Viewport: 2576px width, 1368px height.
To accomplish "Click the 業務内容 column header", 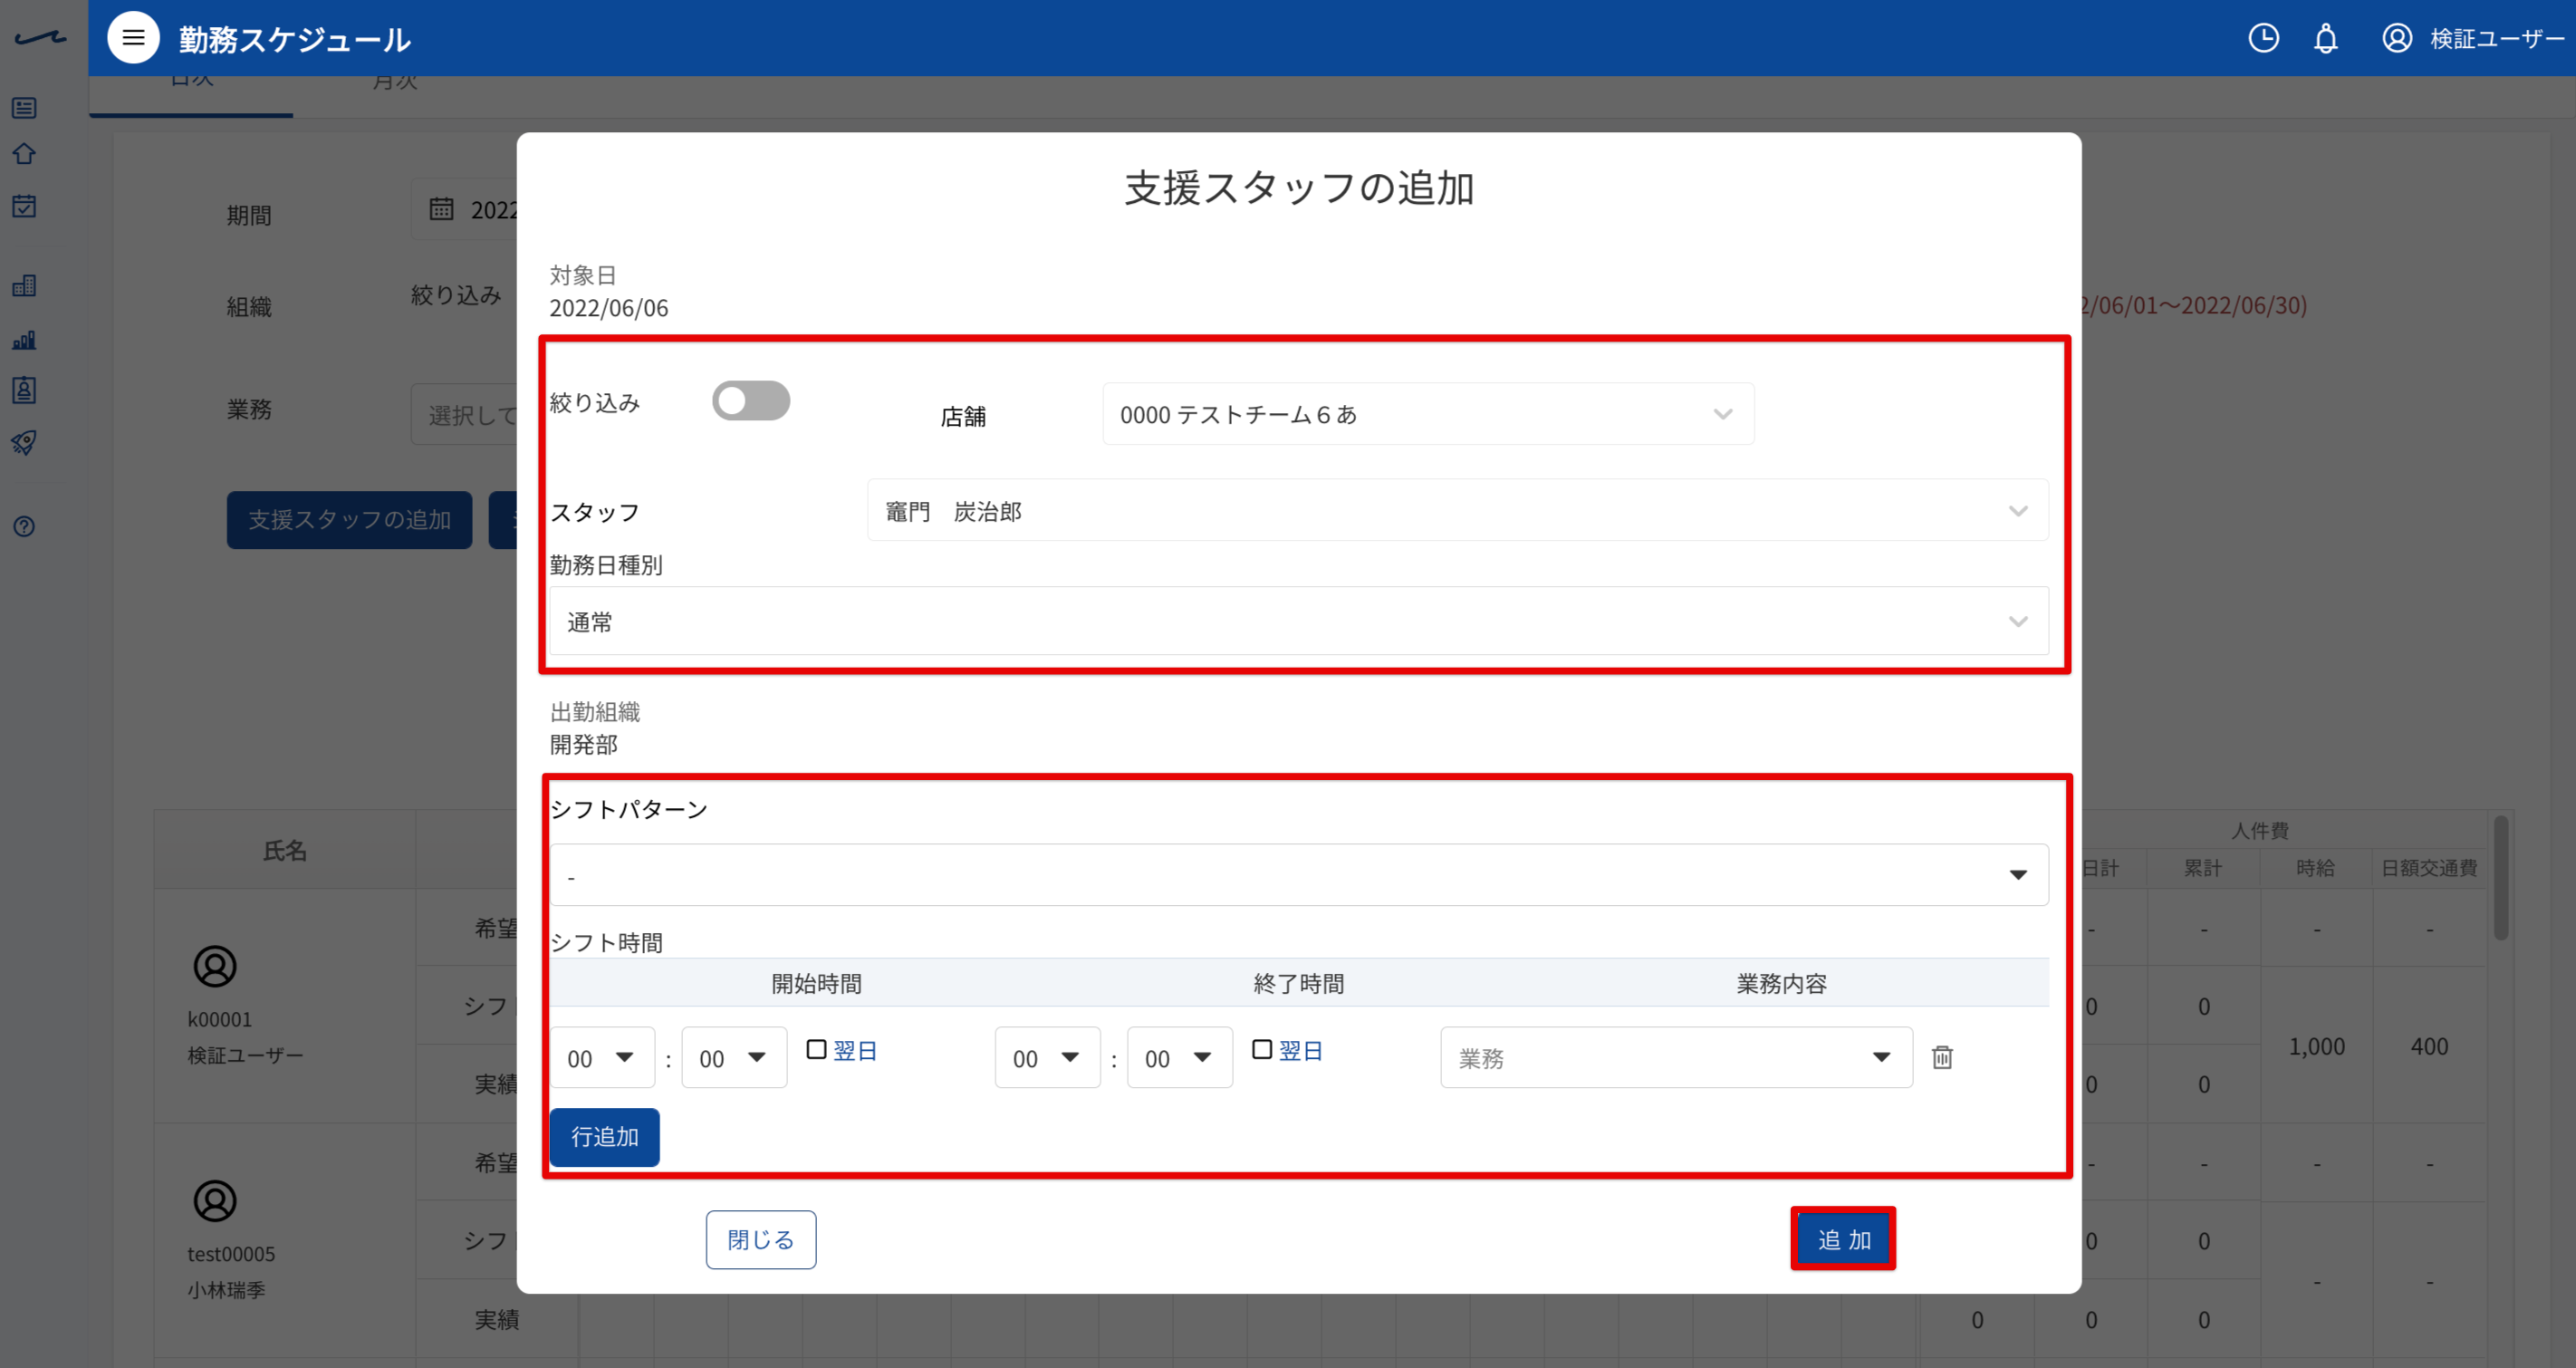I will tap(1781, 984).
